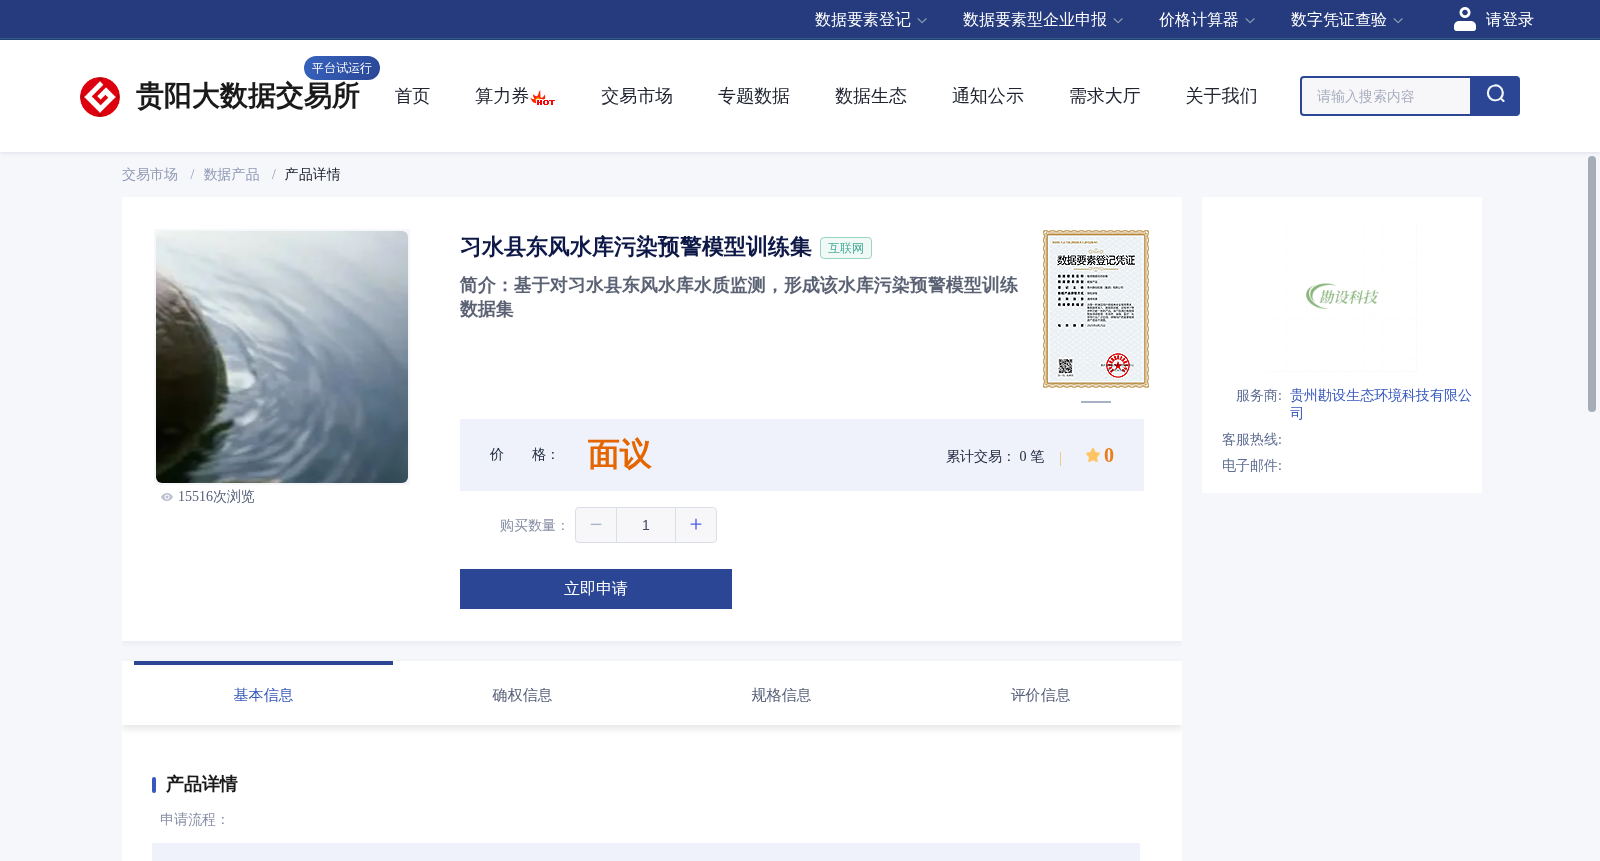Click the 面议 price text

tap(619, 455)
